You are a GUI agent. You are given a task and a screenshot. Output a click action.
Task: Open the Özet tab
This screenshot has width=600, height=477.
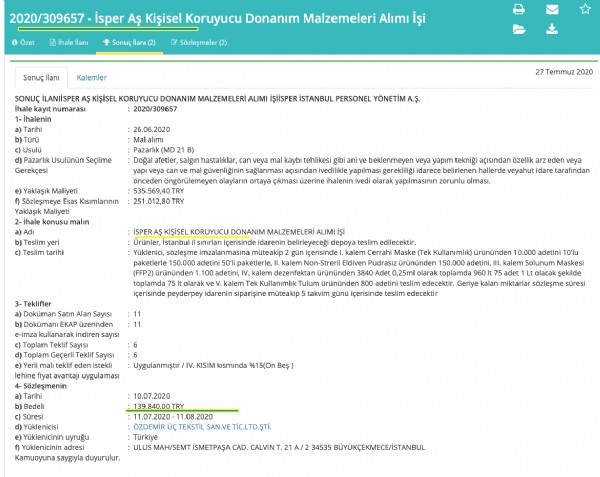click(x=27, y=44)
